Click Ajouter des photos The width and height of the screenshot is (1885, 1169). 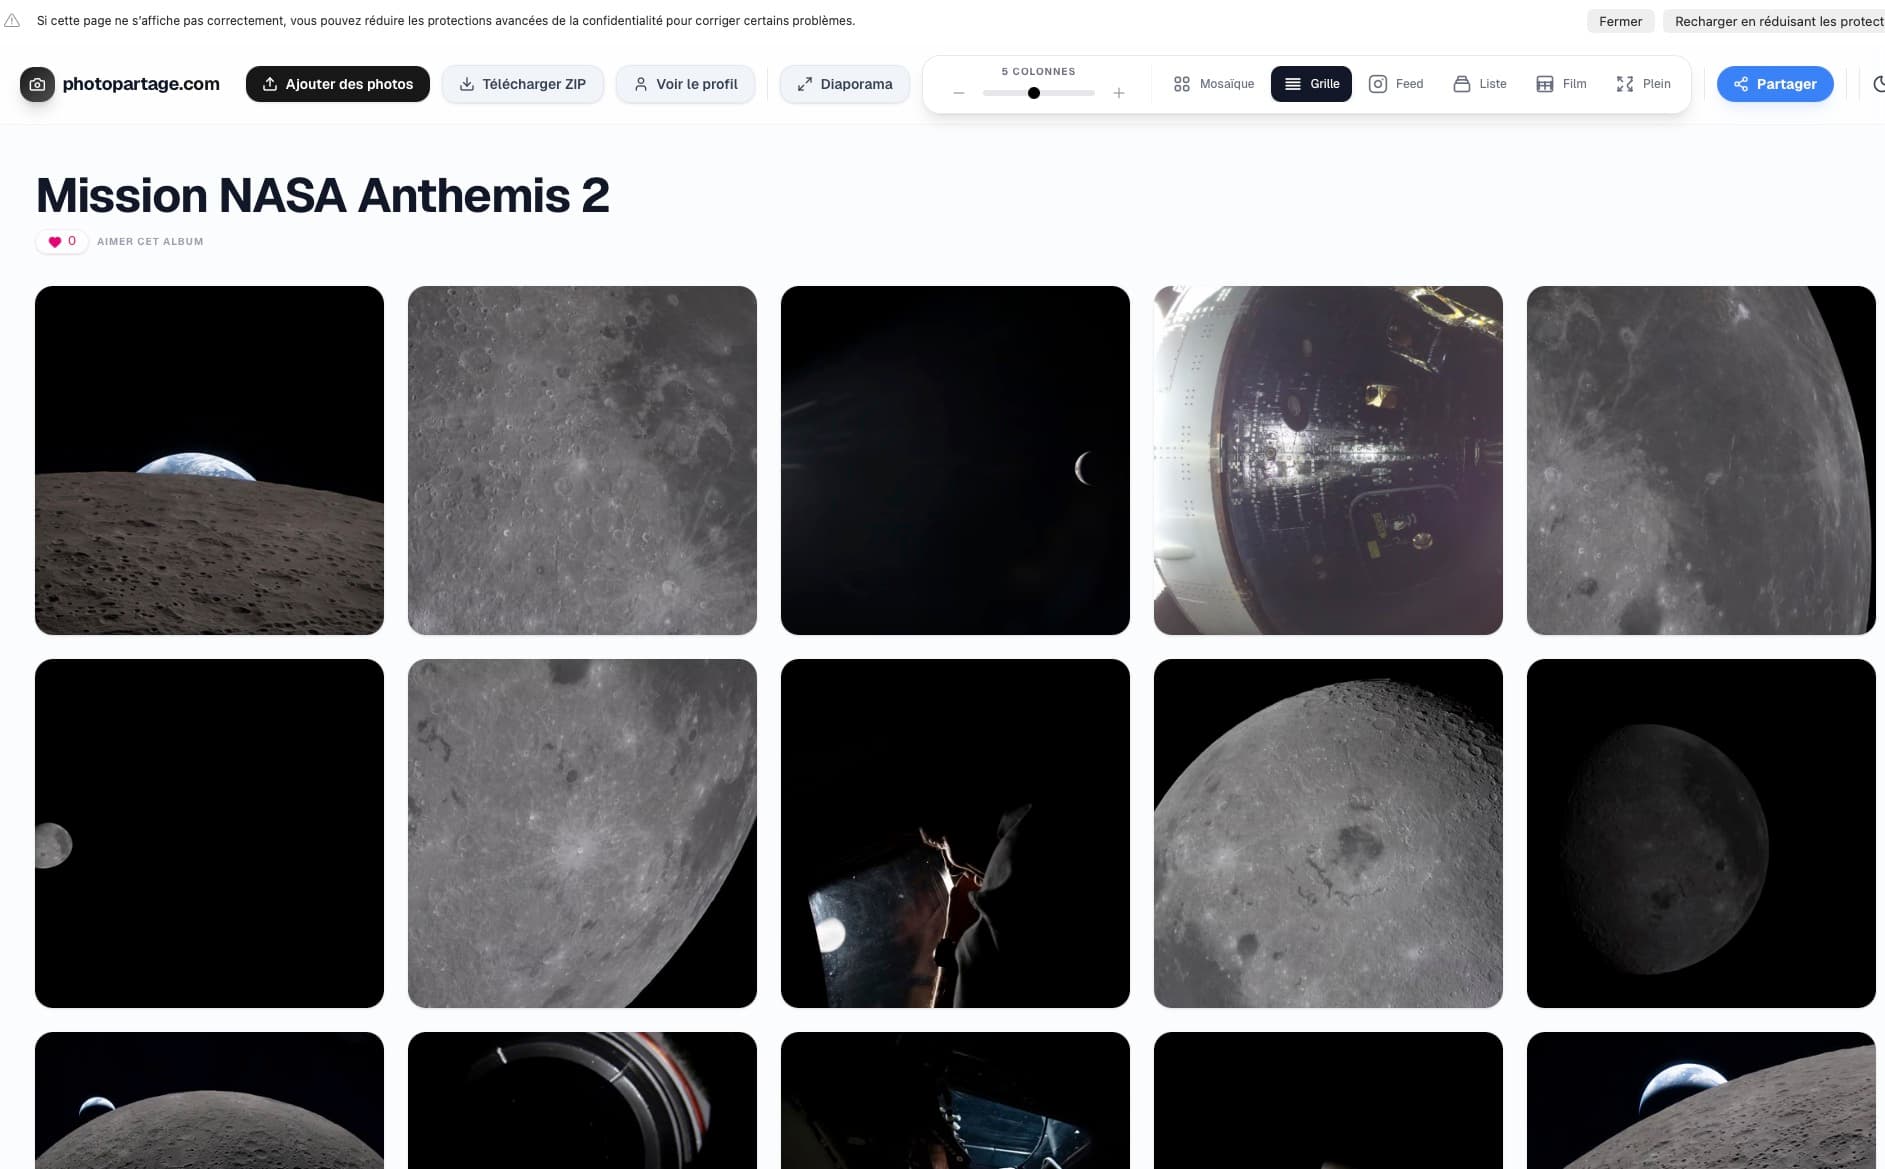(337, 84)
